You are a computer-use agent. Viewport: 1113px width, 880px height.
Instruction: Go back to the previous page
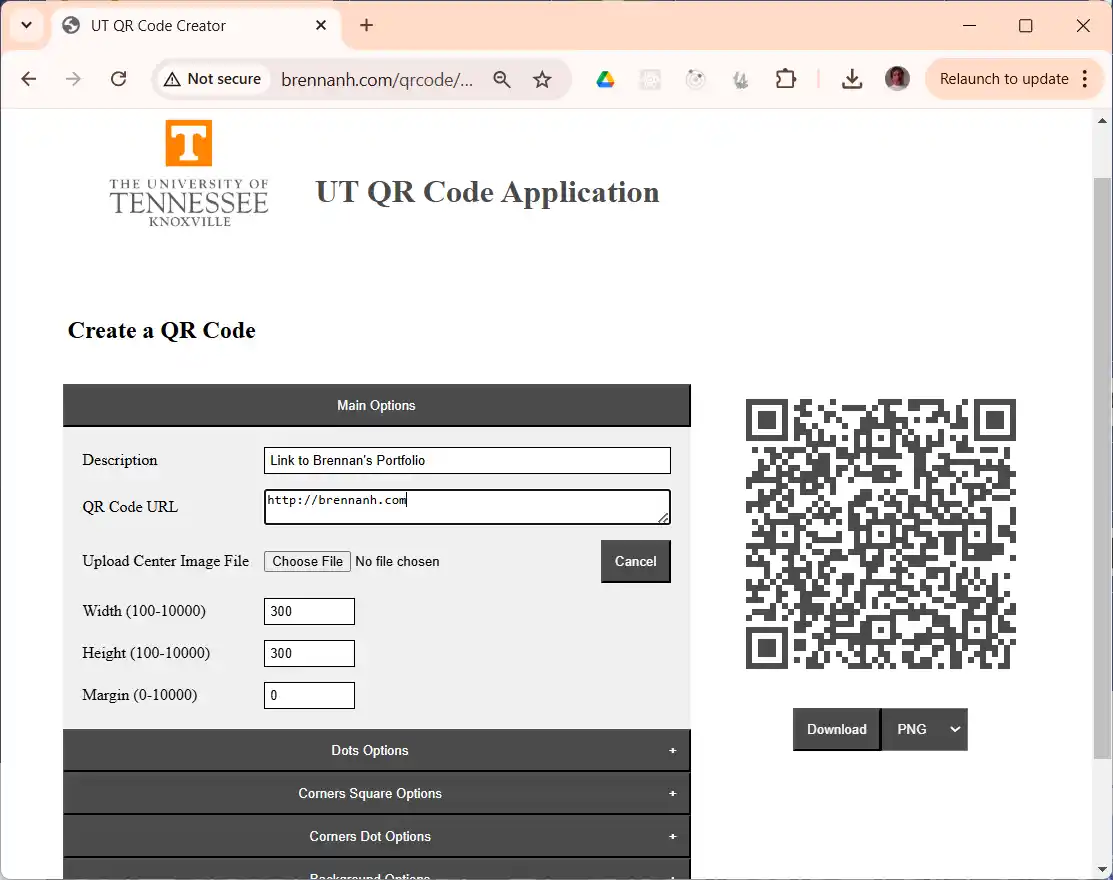(x=28, y=79)
